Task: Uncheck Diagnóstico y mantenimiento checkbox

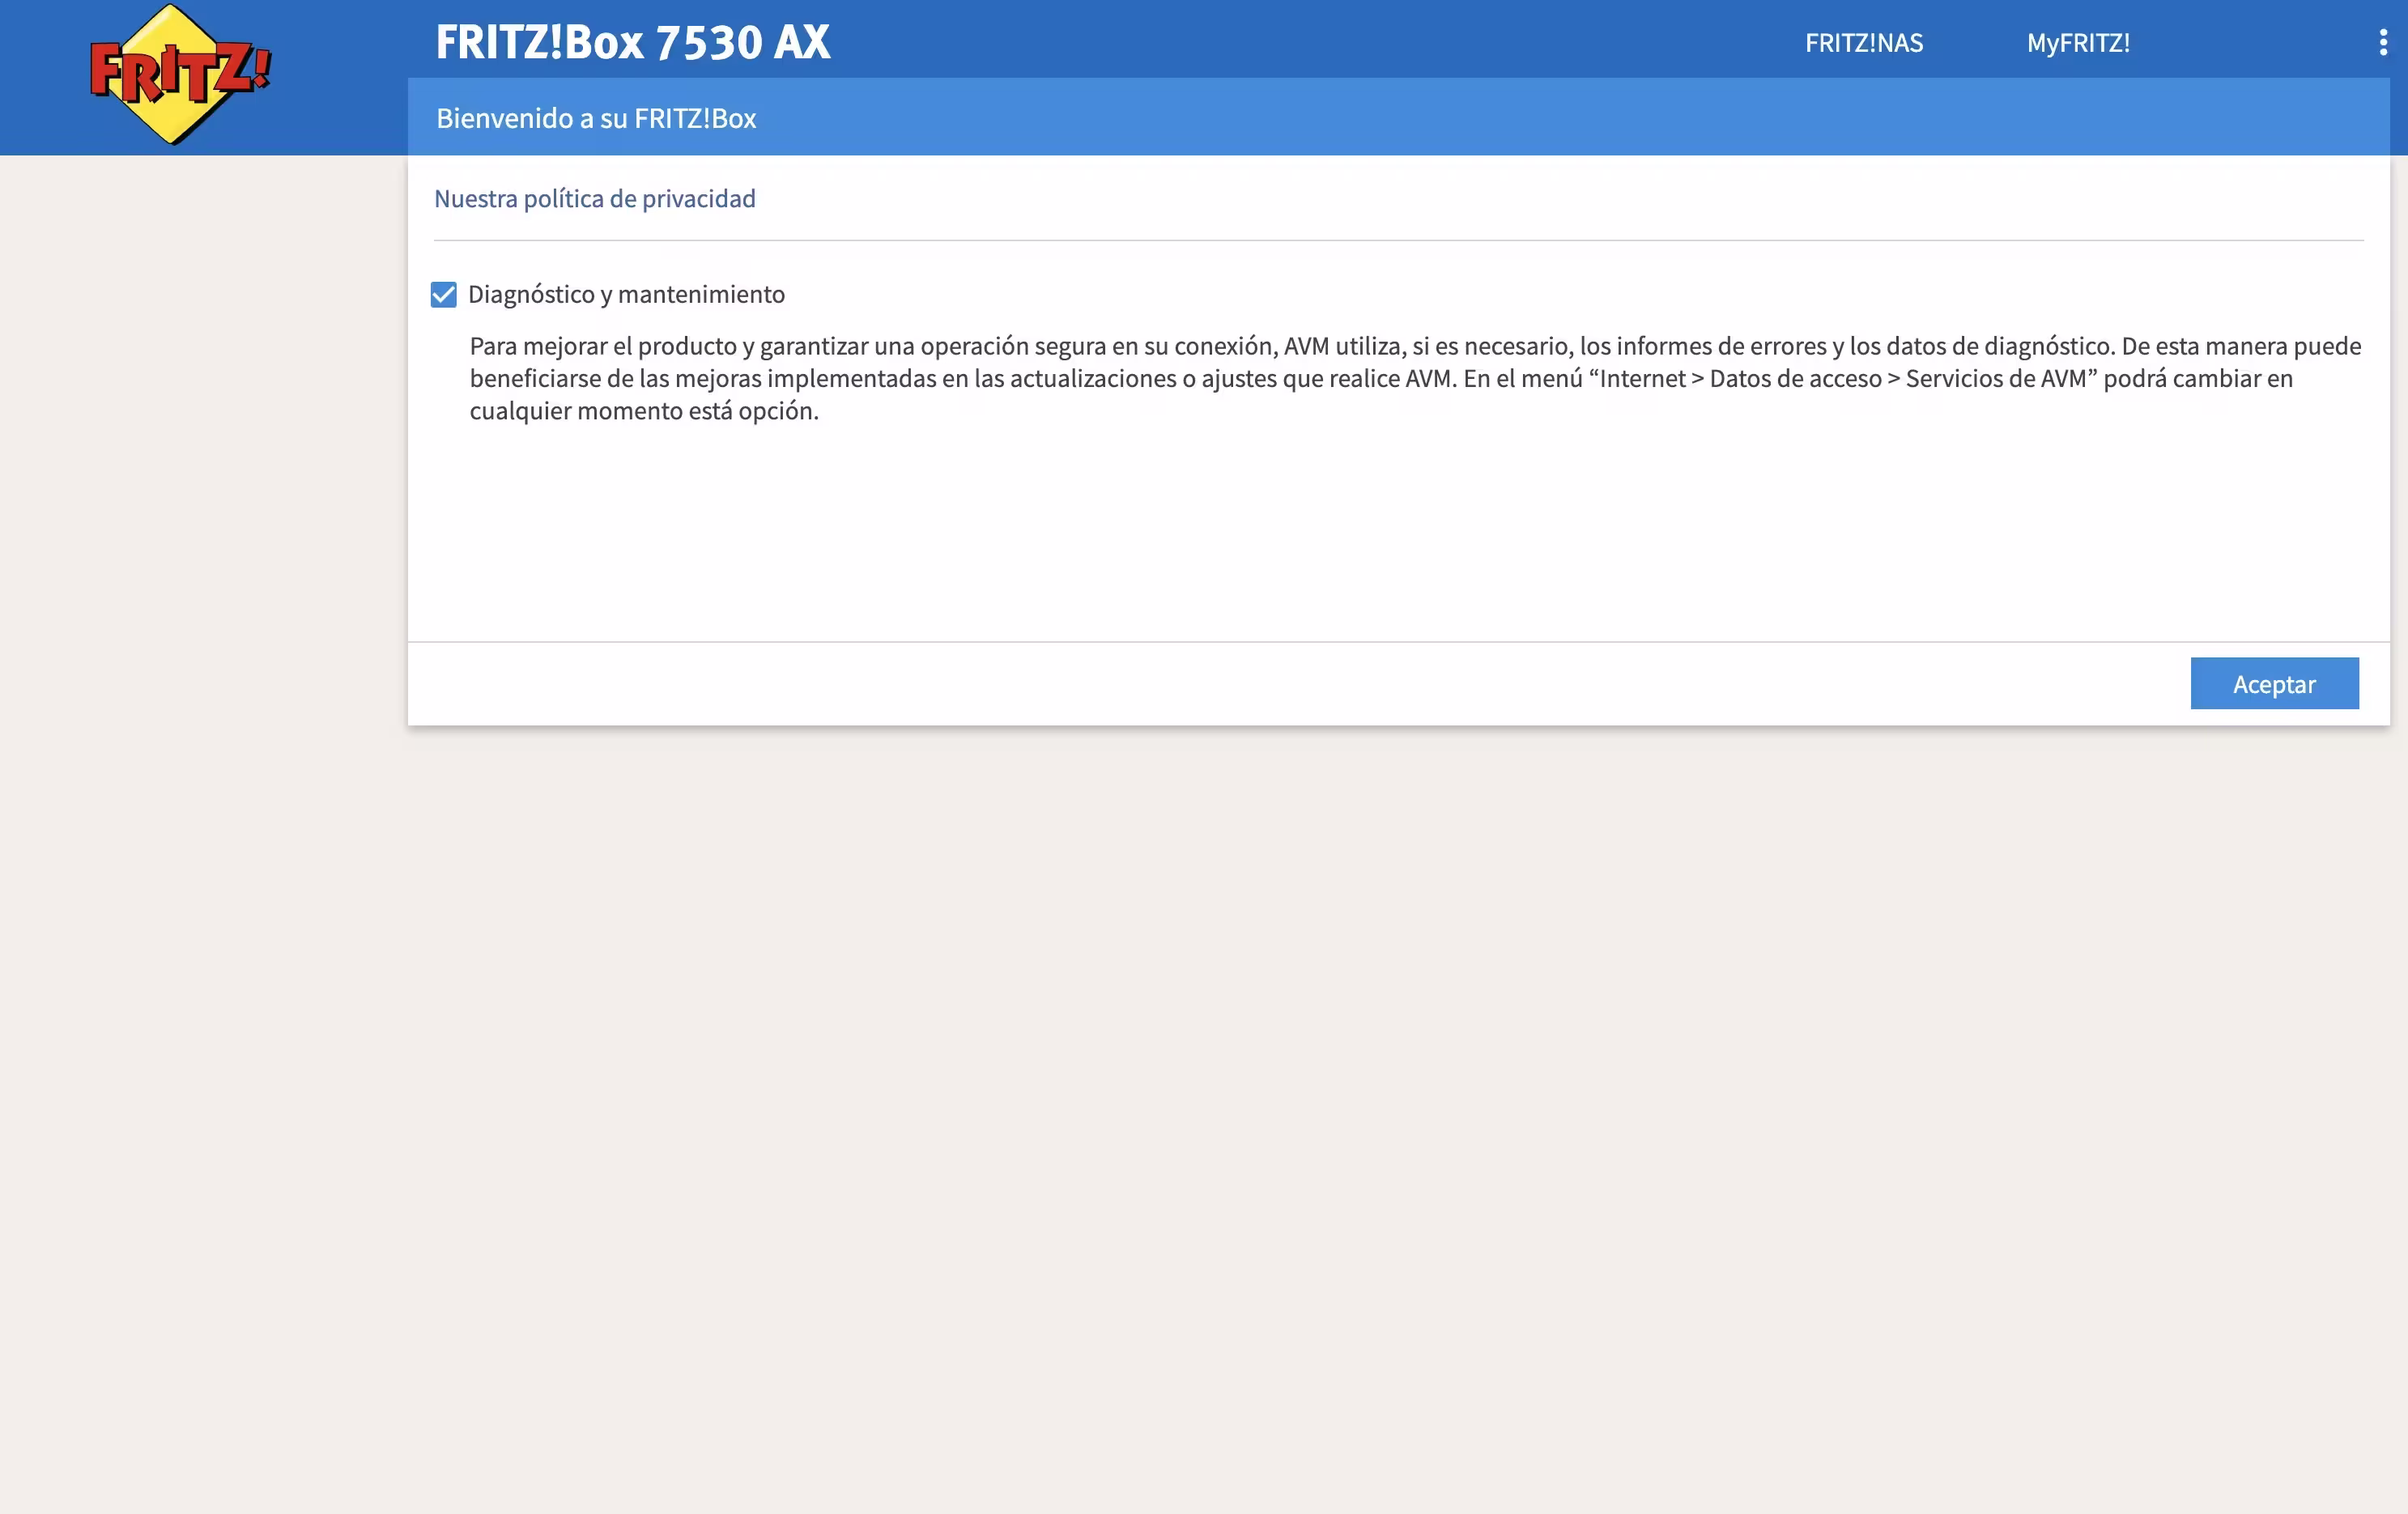Action: 443,294
